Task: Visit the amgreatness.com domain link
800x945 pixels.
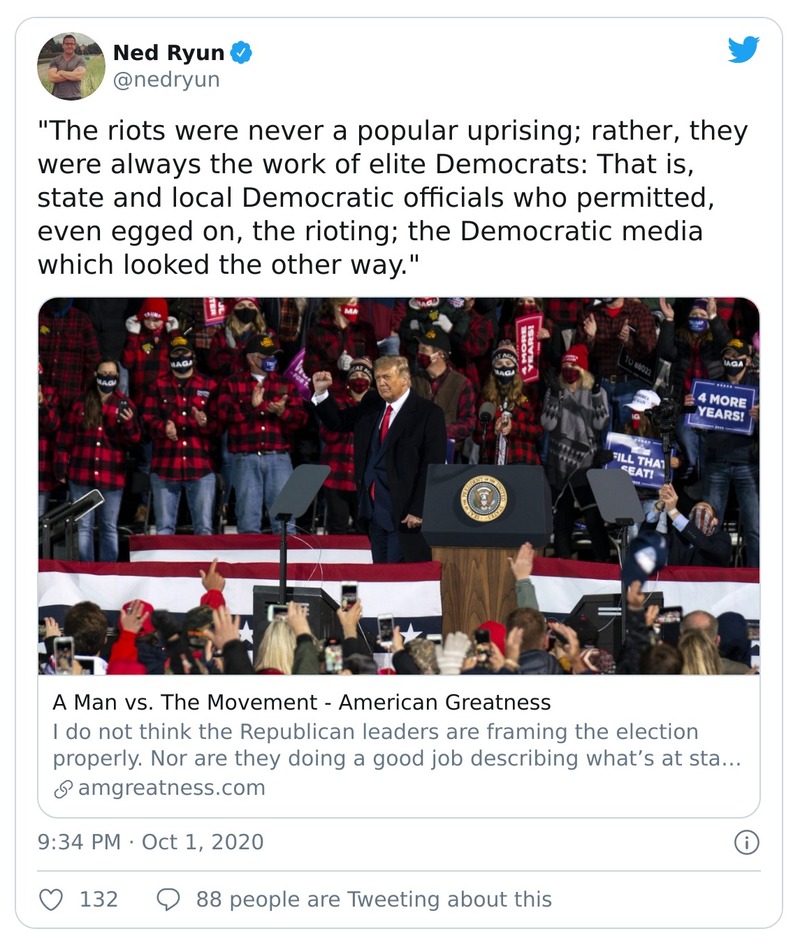Action: tap(171, 788)
